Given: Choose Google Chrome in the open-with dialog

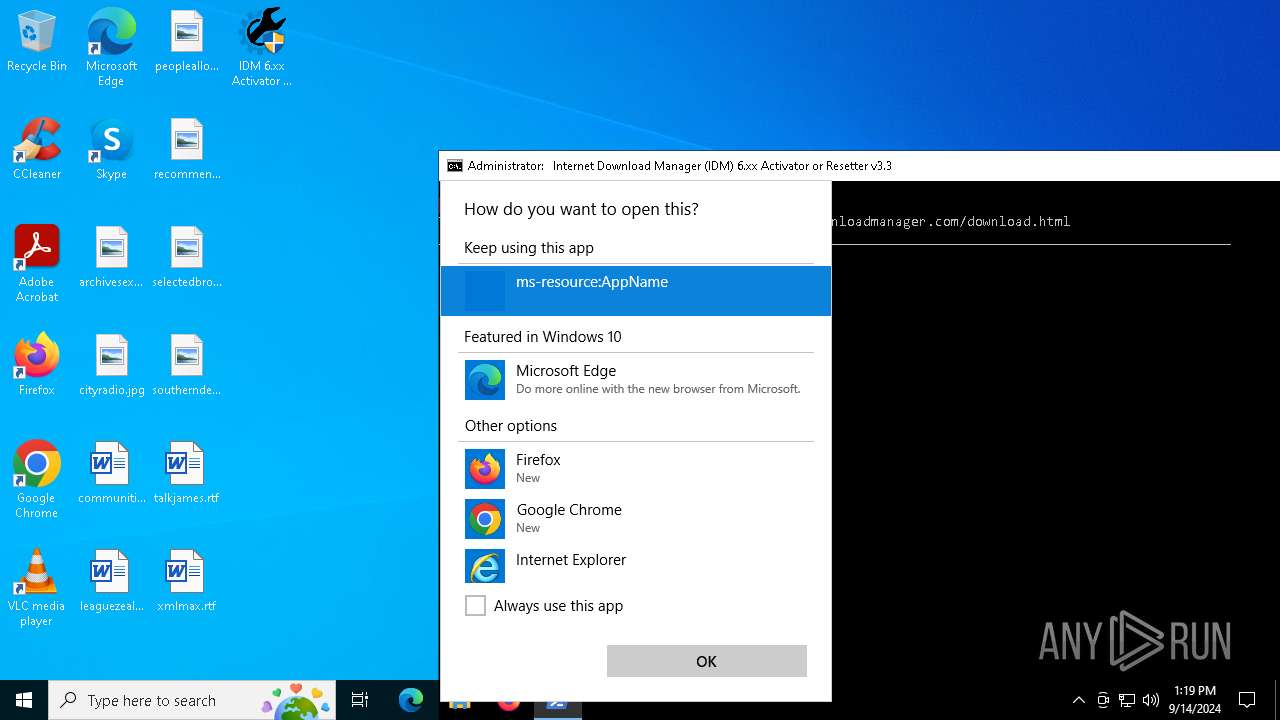Looking at the screenshot, I should point(636,518).
